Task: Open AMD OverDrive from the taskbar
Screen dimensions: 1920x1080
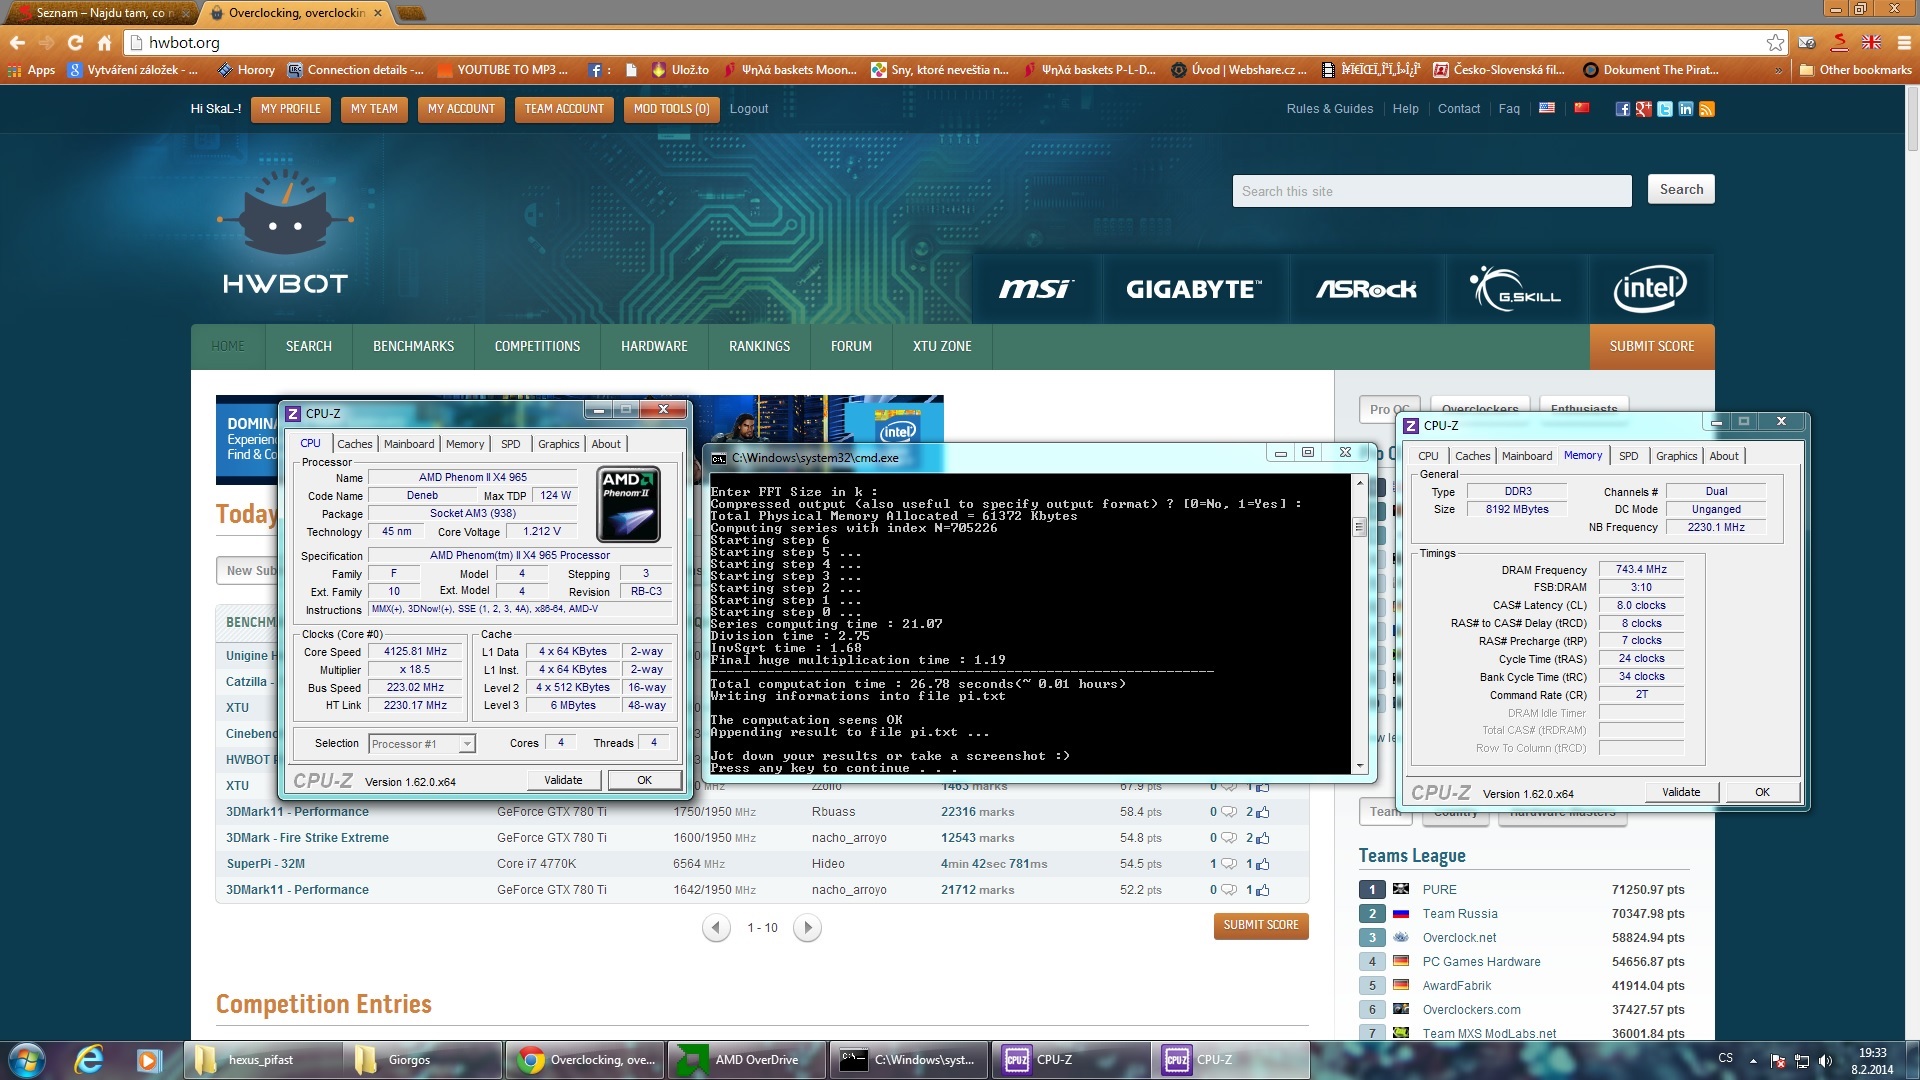Action: tap(745, 1060)
